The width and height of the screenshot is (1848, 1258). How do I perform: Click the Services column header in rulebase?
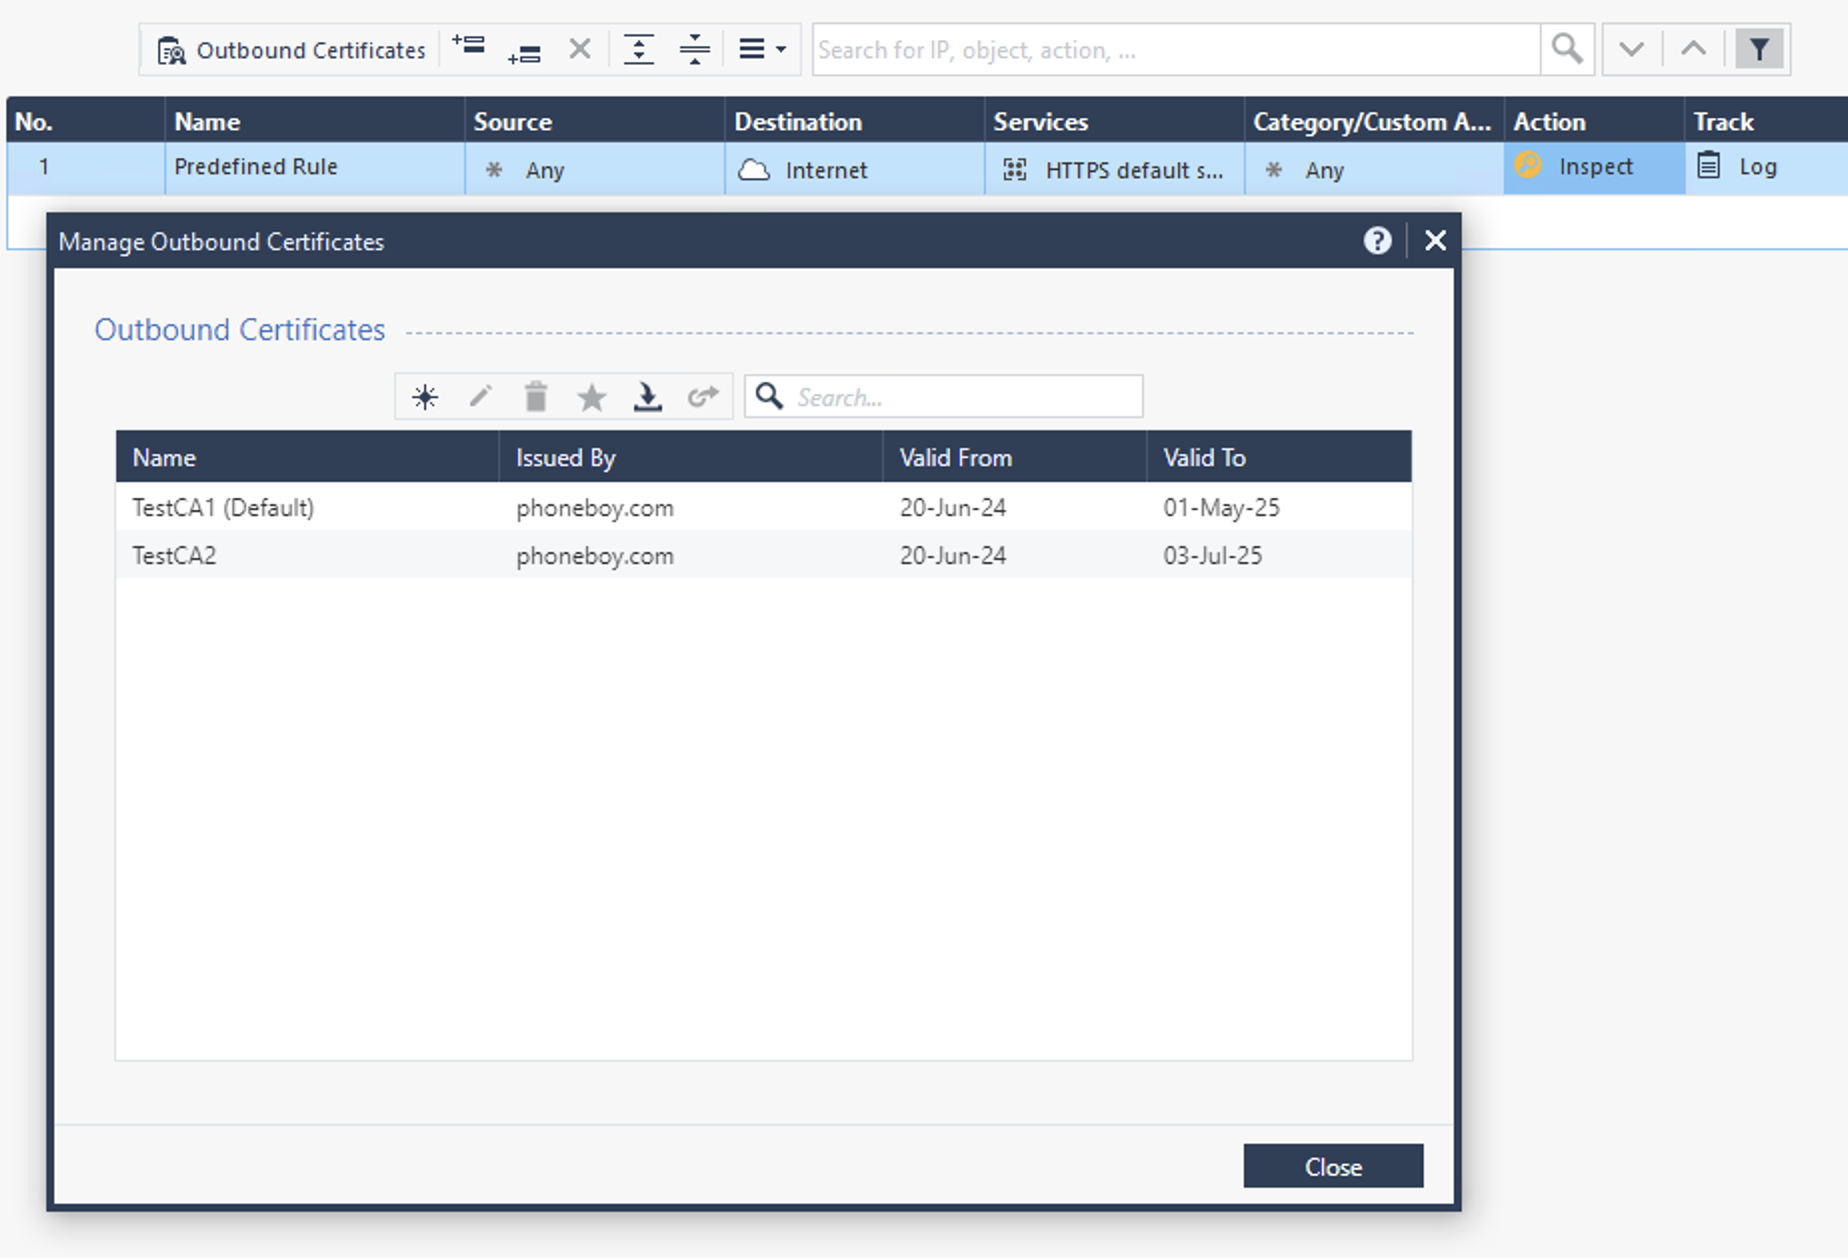[1115, 121]
